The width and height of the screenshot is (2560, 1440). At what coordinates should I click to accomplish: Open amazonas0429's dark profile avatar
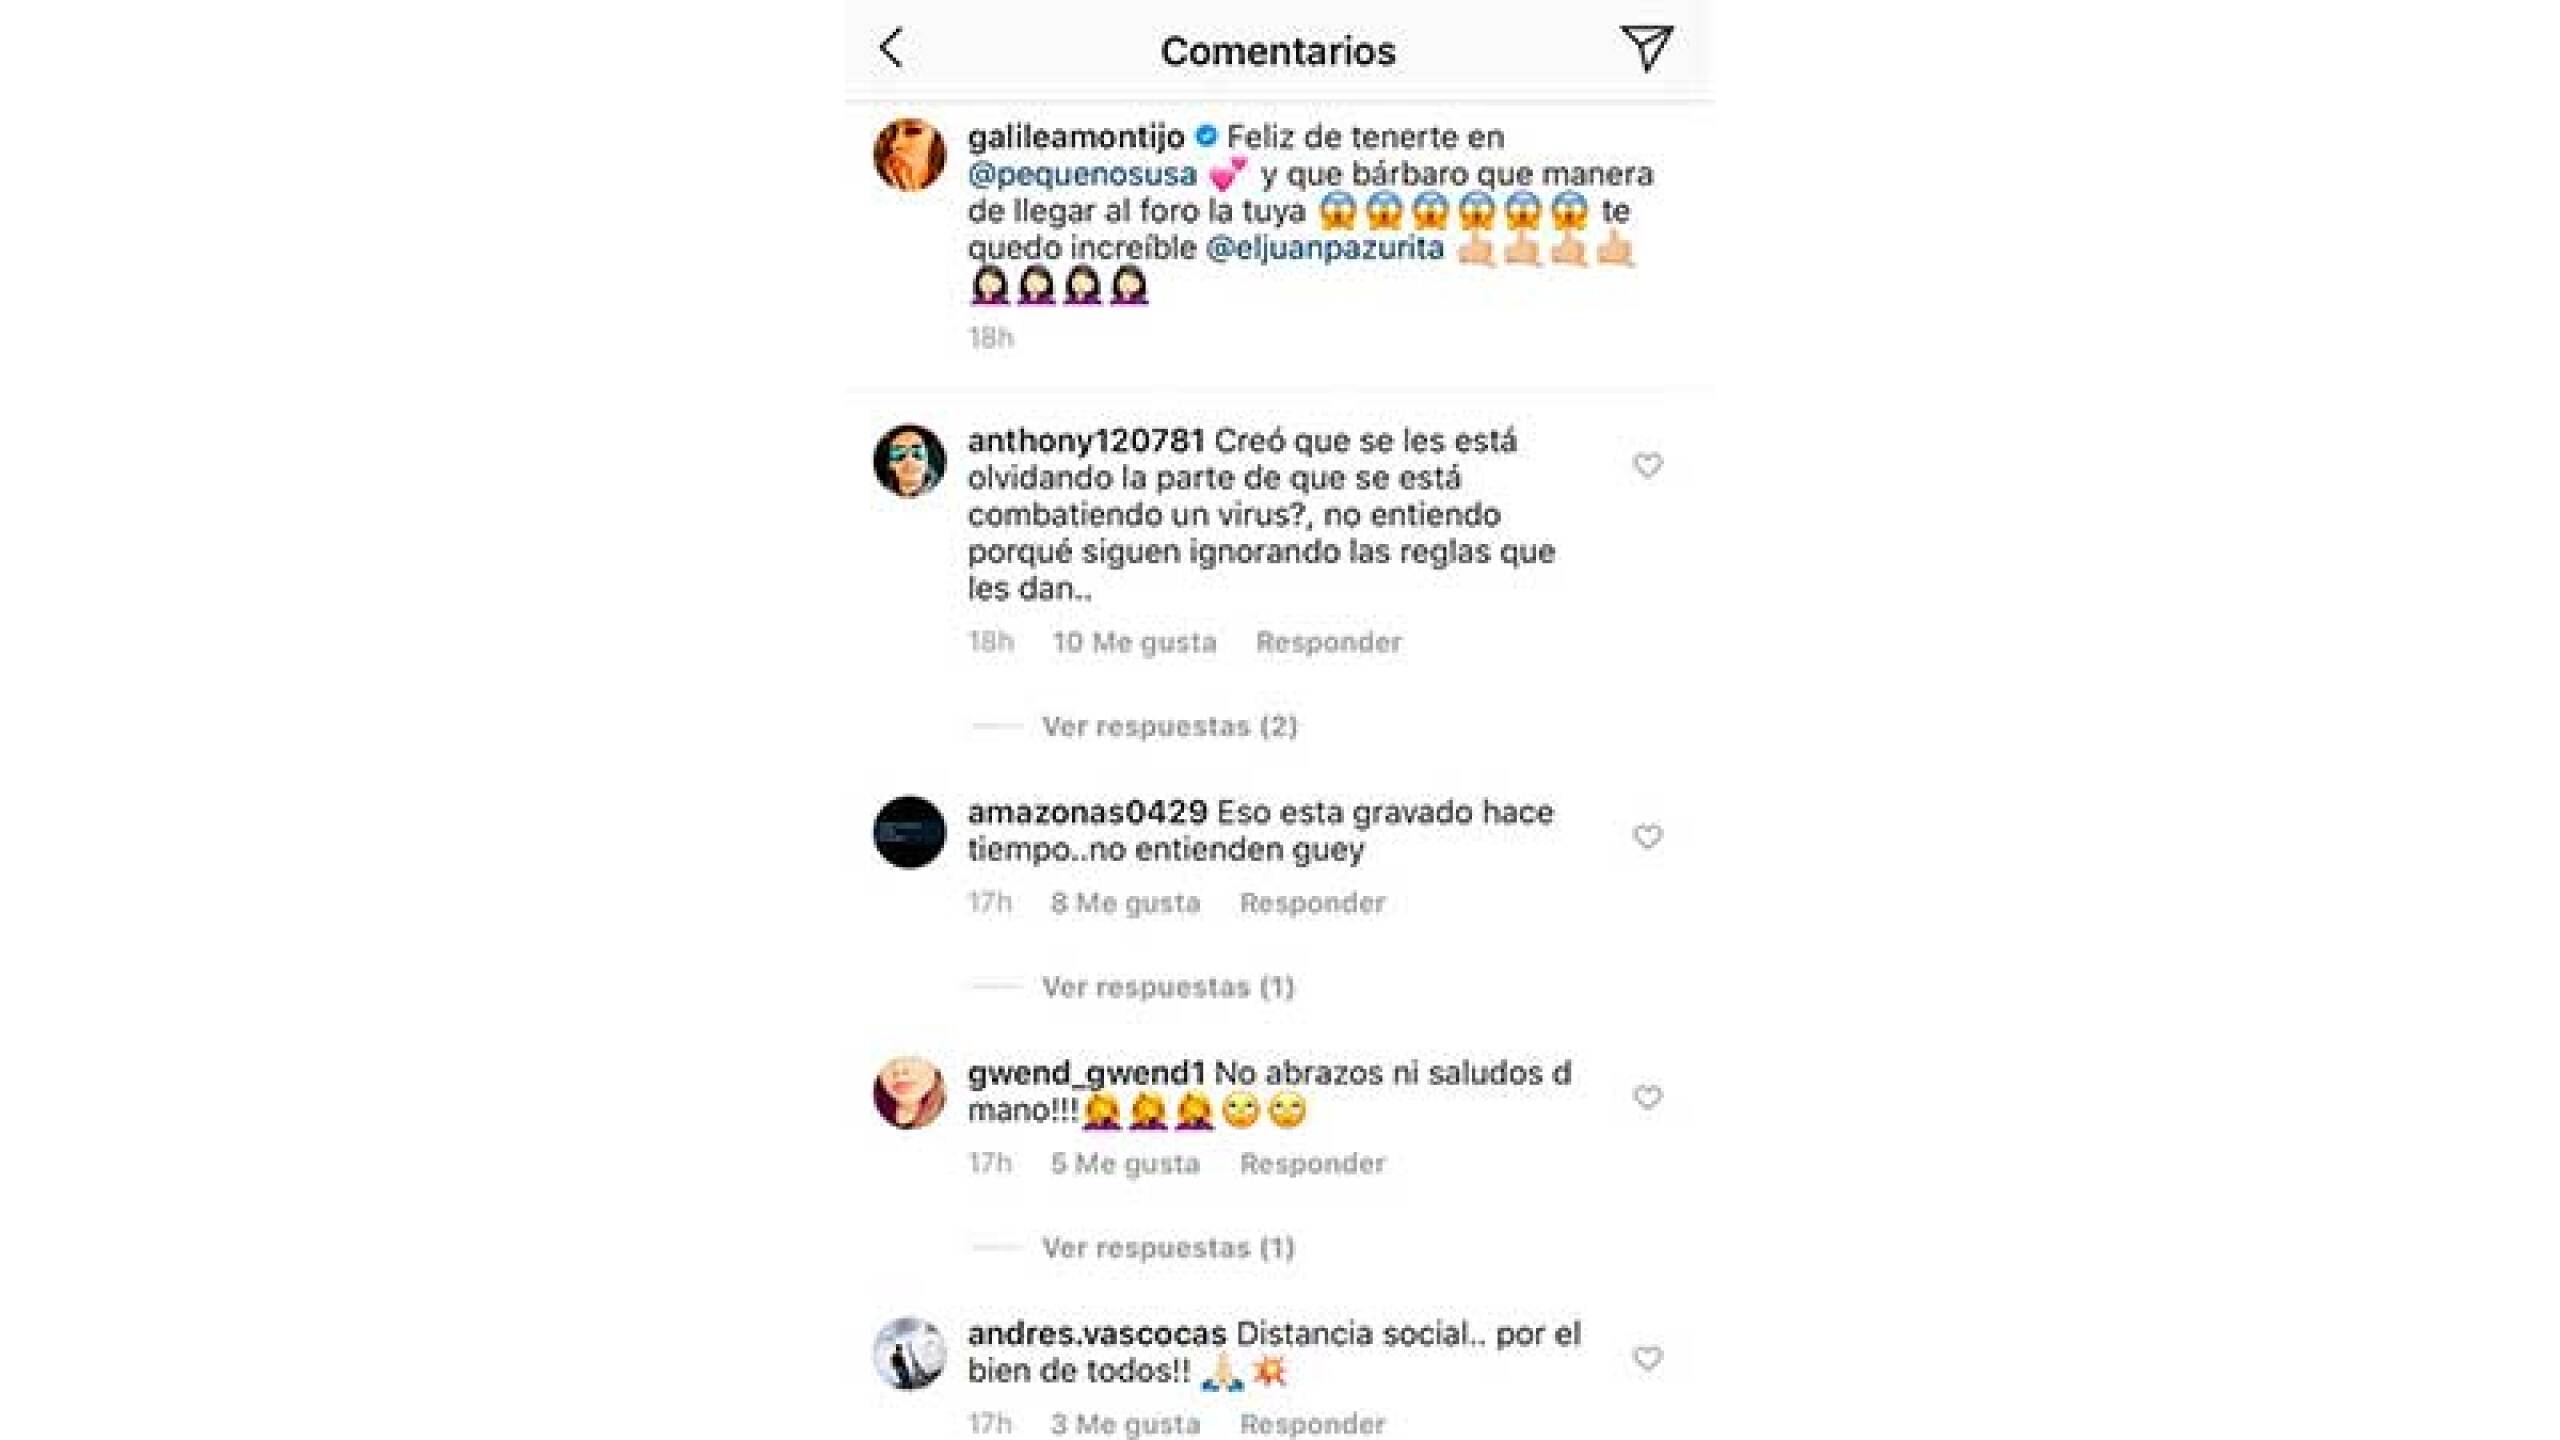pyautogui.click(x=909, y=832)
